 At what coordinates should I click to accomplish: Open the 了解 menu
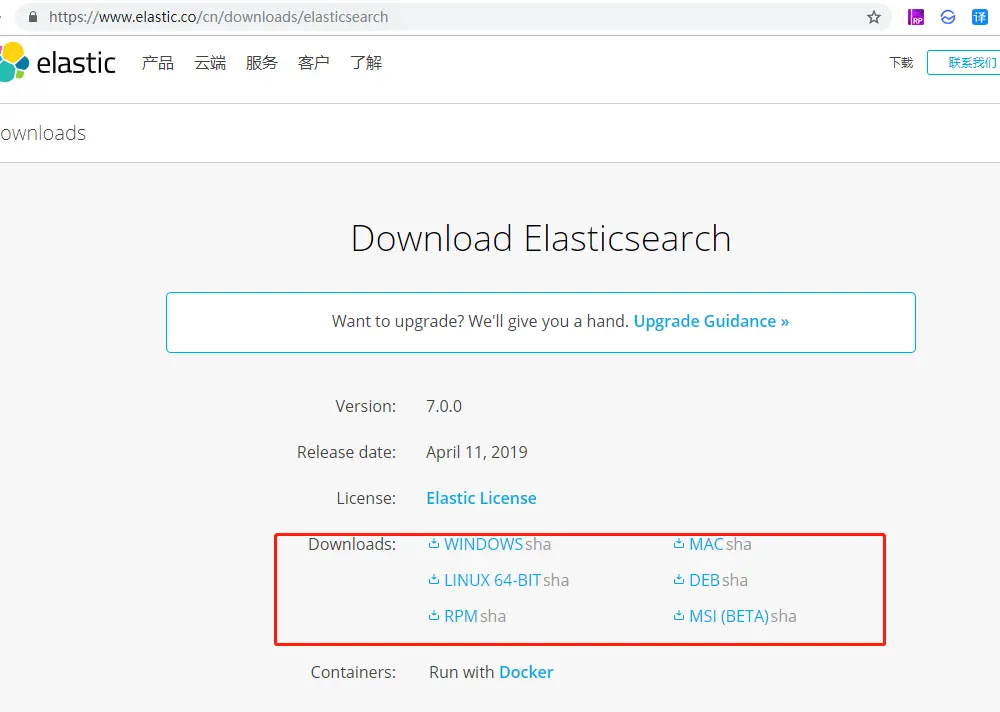[366, 63]
